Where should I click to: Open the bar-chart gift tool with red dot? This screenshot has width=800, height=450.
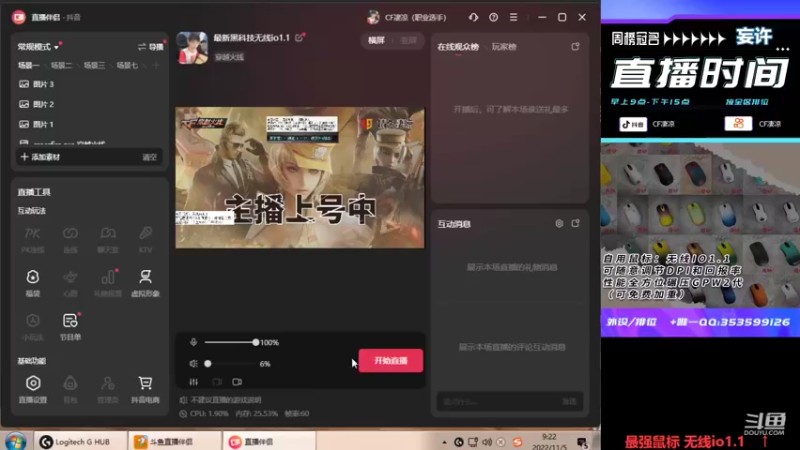click(x=108, y=283)
